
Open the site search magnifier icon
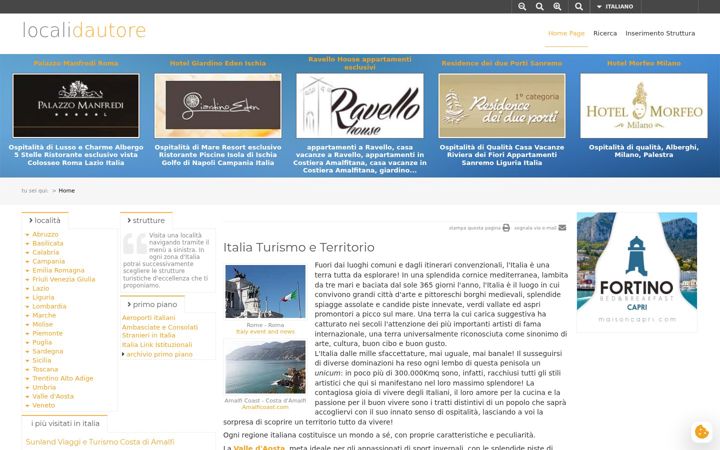[x=579, y=6]
